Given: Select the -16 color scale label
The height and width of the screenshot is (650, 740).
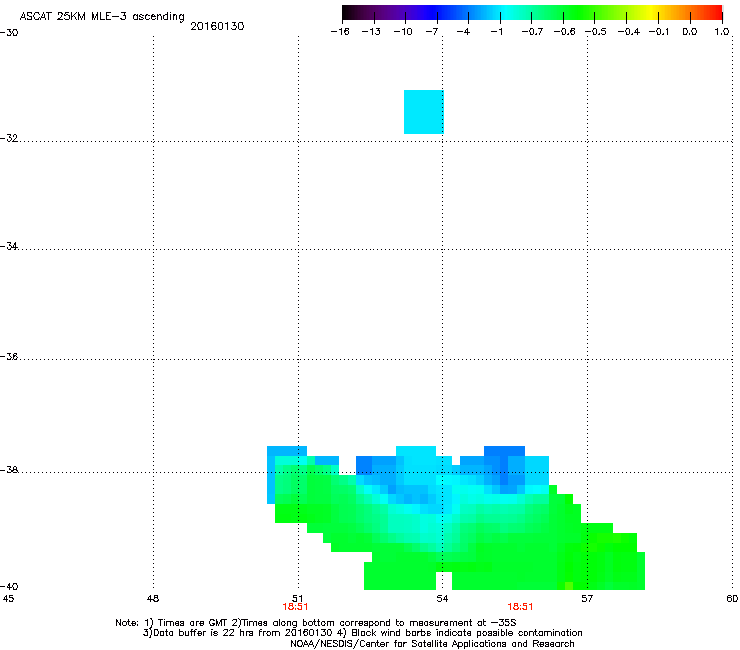Looking at the screenshot, I should [x=340, y=32].
